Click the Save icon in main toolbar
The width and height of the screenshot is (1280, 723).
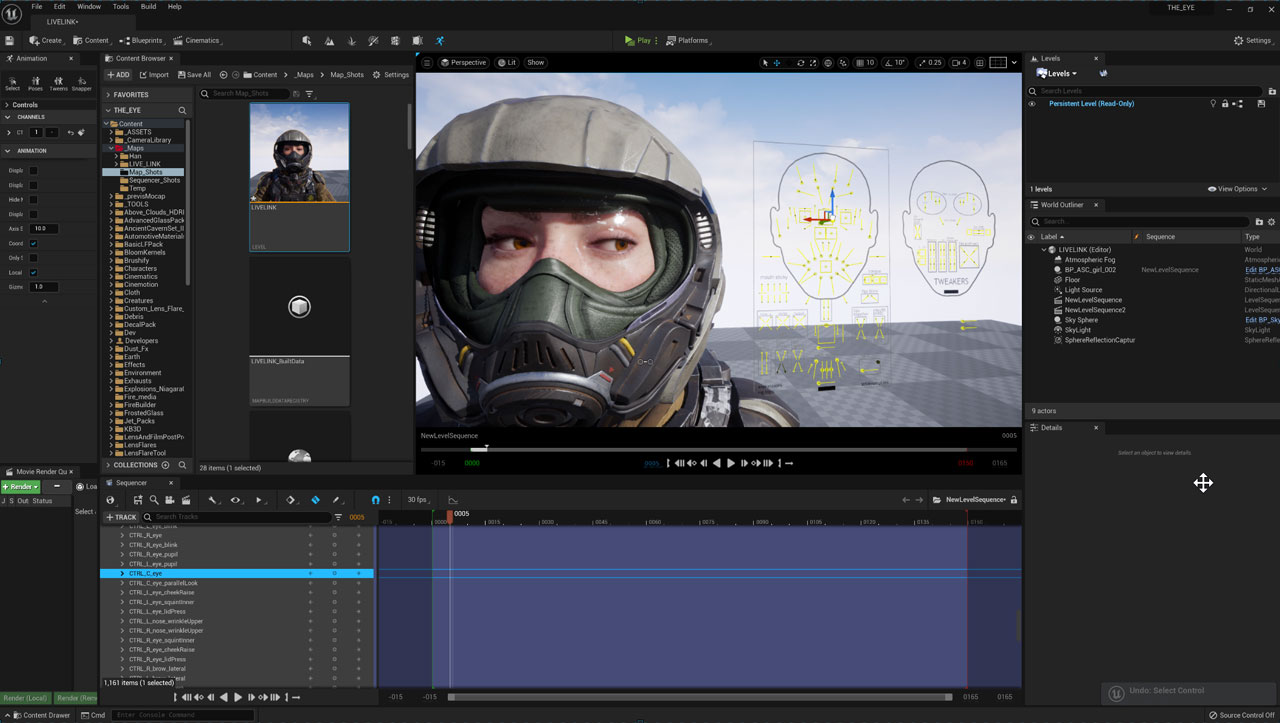10,41
